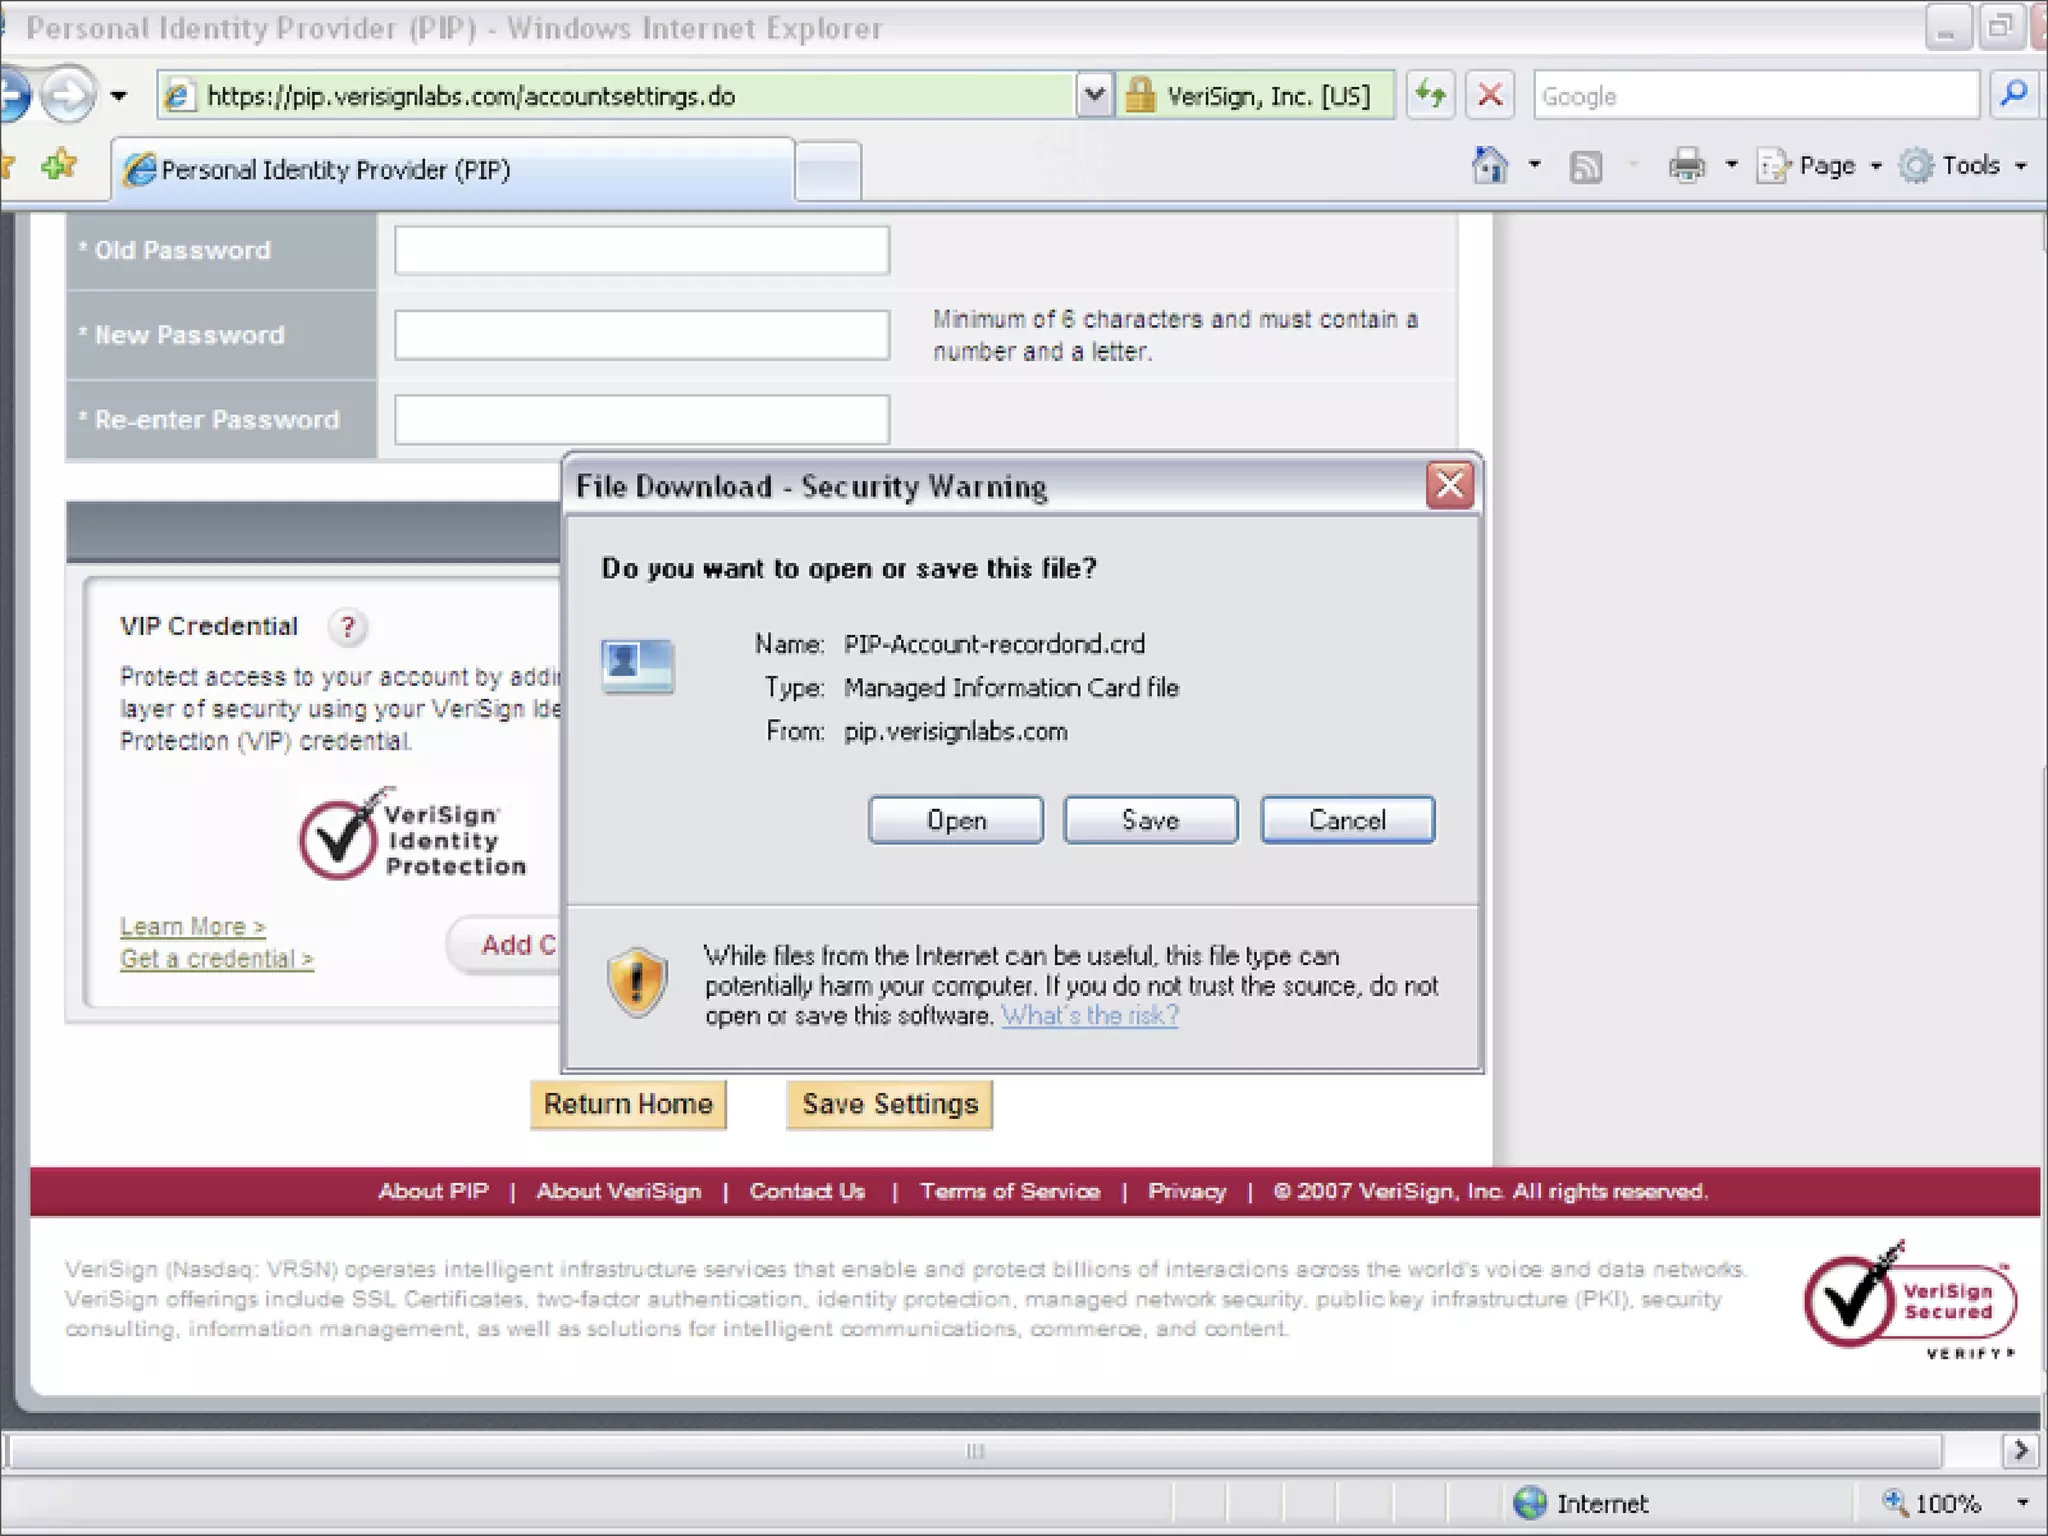Click the VIP Credential help question mark
Image resolution: width=2048 pixels, height=1536 pixels.
click(x=347, y=627)
